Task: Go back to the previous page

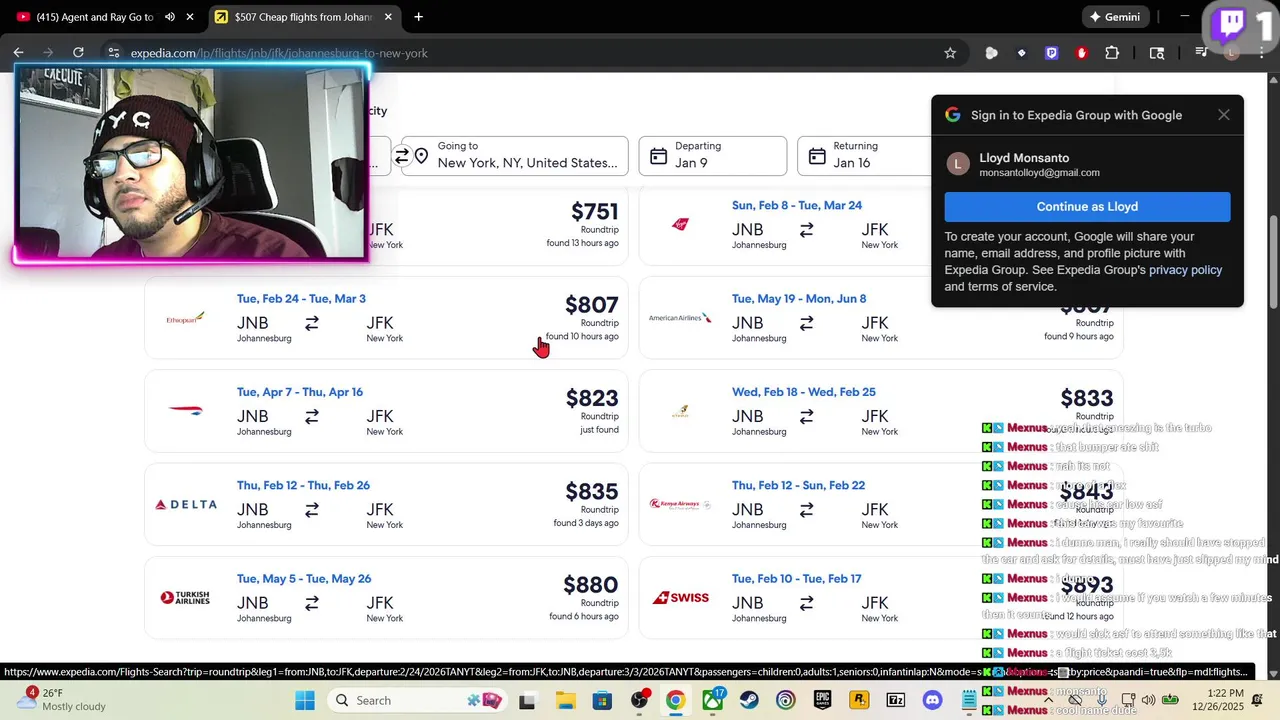Action: [18, 53]
